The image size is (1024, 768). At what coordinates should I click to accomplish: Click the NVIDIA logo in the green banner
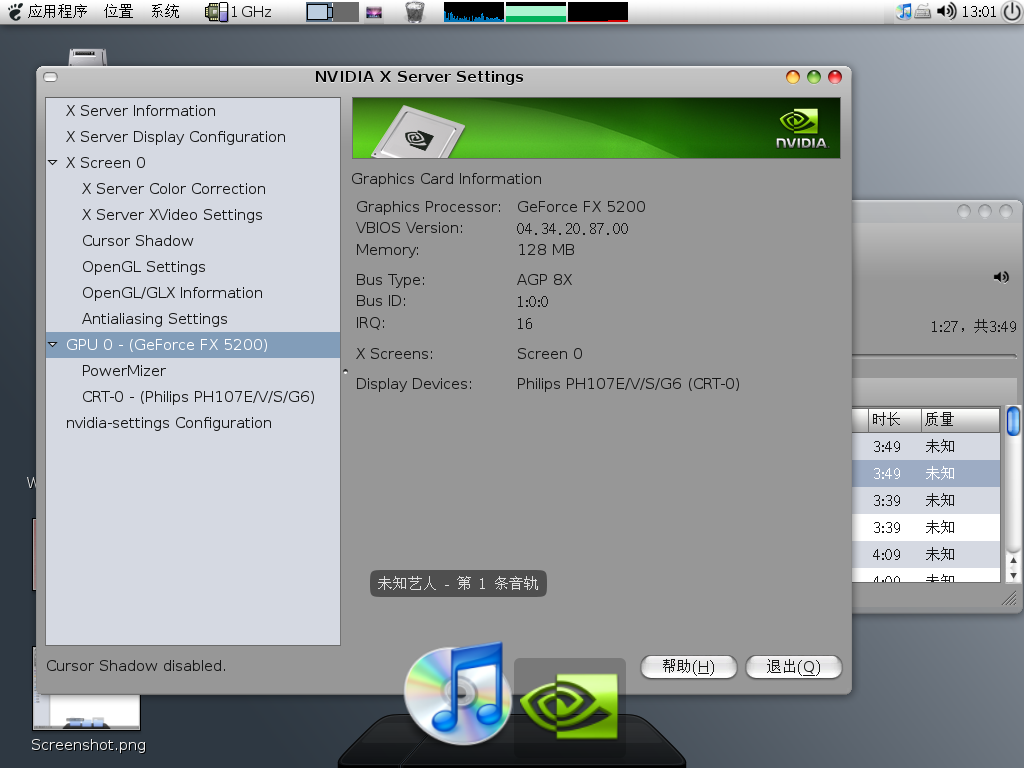pos(801,129)
